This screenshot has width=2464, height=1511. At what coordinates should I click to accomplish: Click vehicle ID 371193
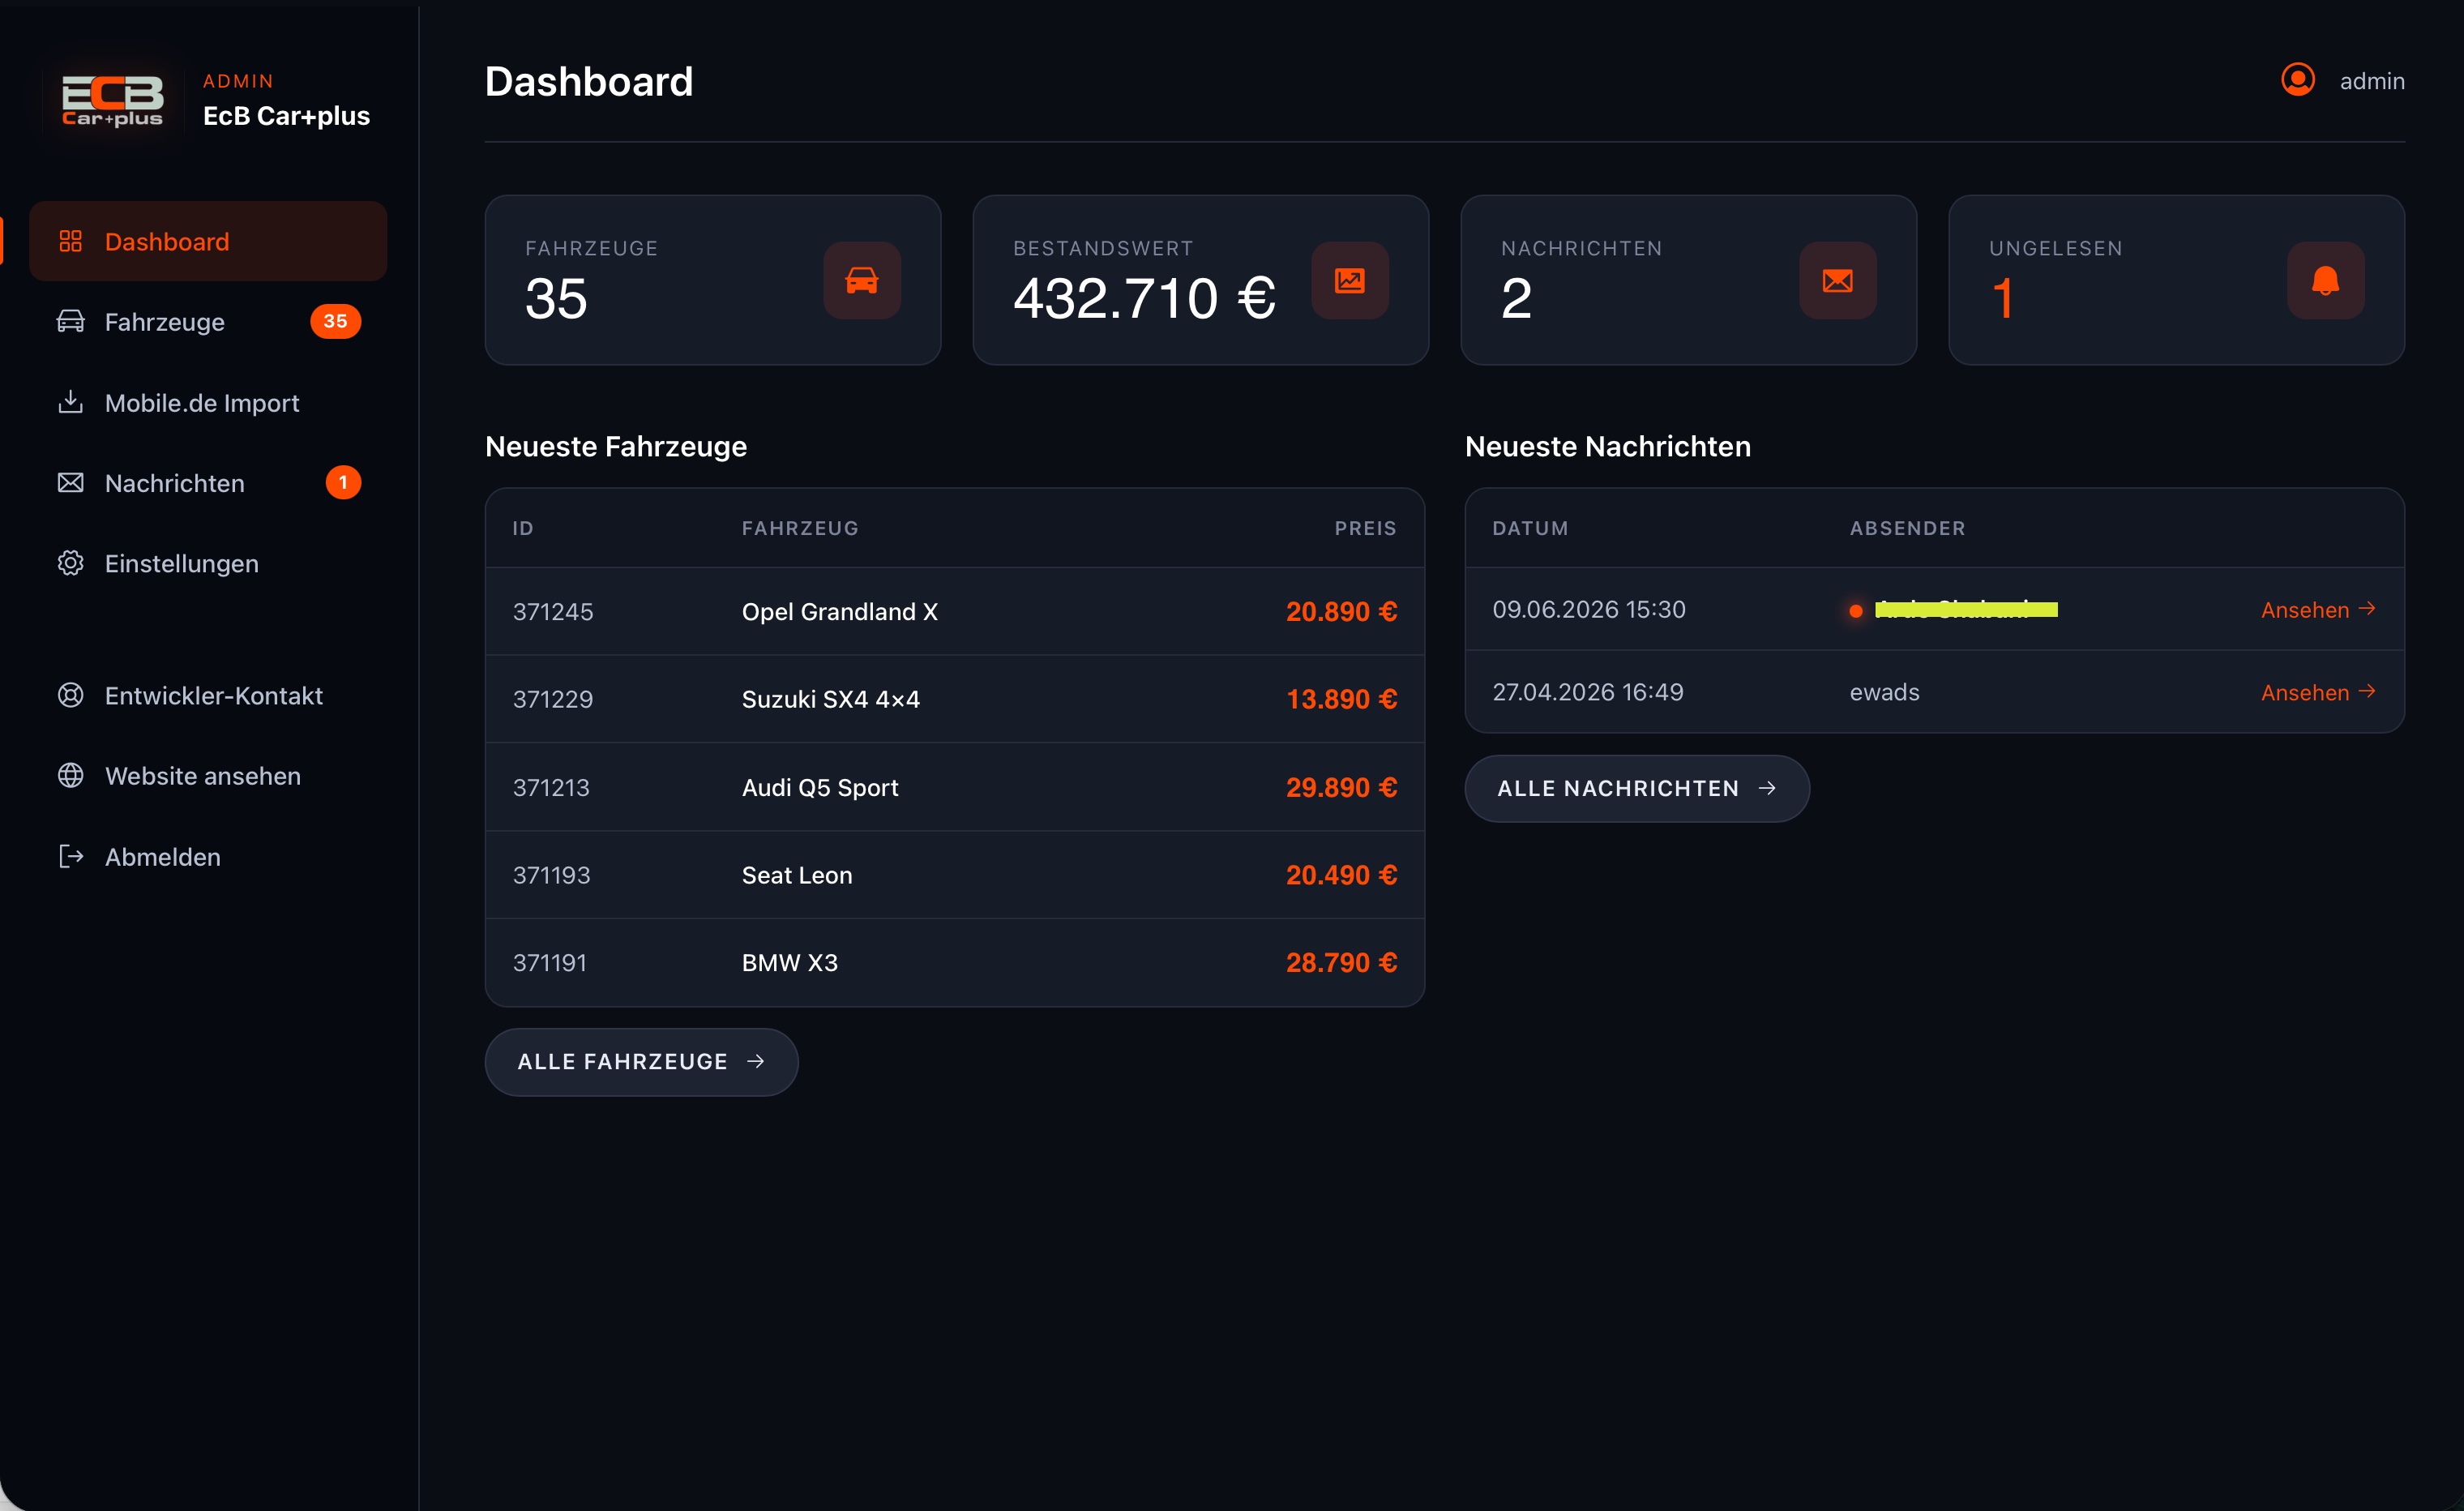pos(551,875)
